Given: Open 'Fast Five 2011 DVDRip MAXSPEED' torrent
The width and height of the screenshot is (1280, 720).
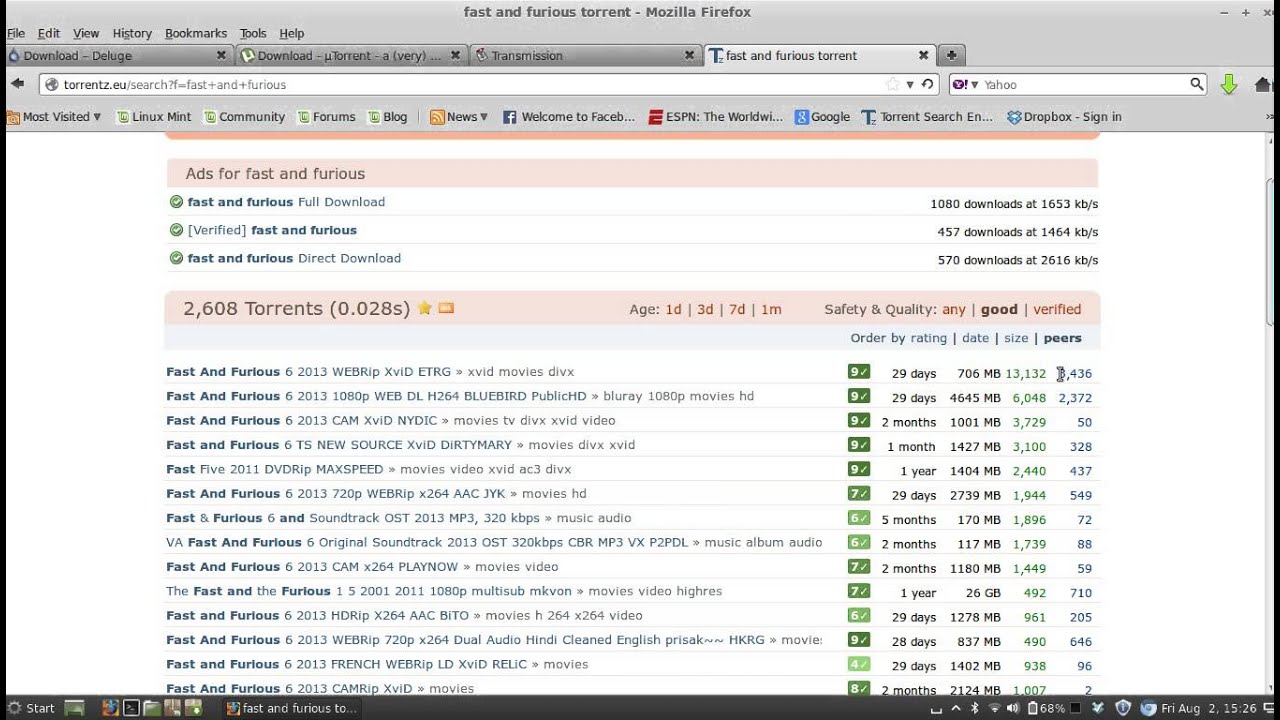Looking at the screenshot, I should tap(275, 469).
